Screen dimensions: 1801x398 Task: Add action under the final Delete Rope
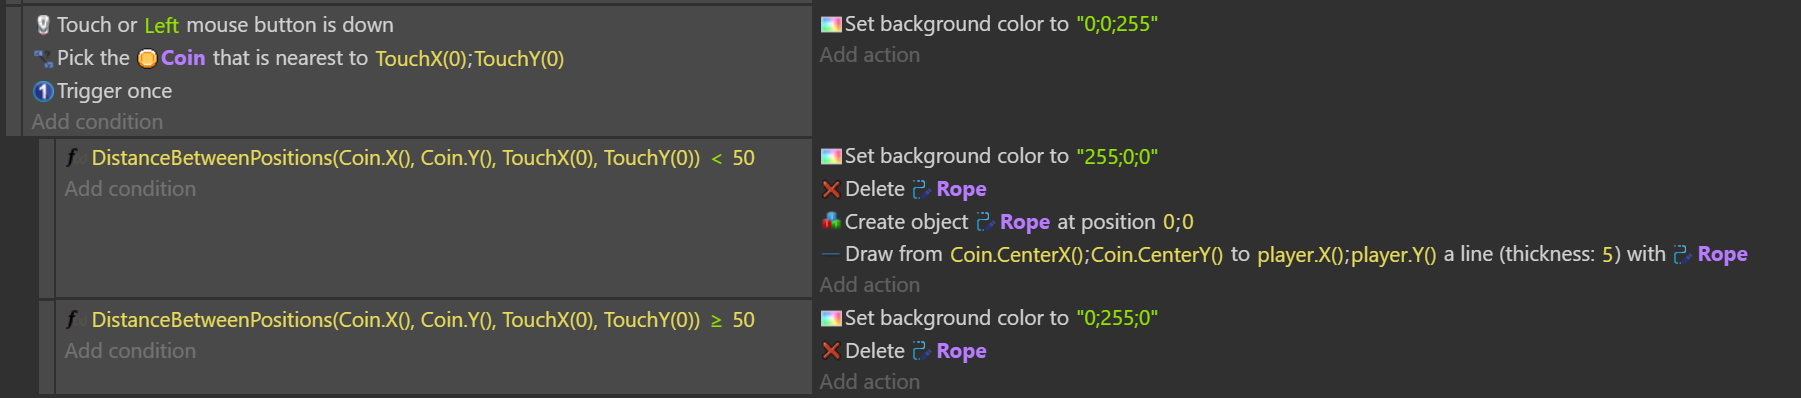click(x=870, y=382)
